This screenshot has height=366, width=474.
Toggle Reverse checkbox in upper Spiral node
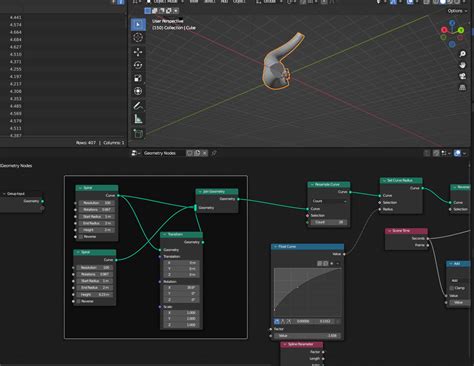81,237
